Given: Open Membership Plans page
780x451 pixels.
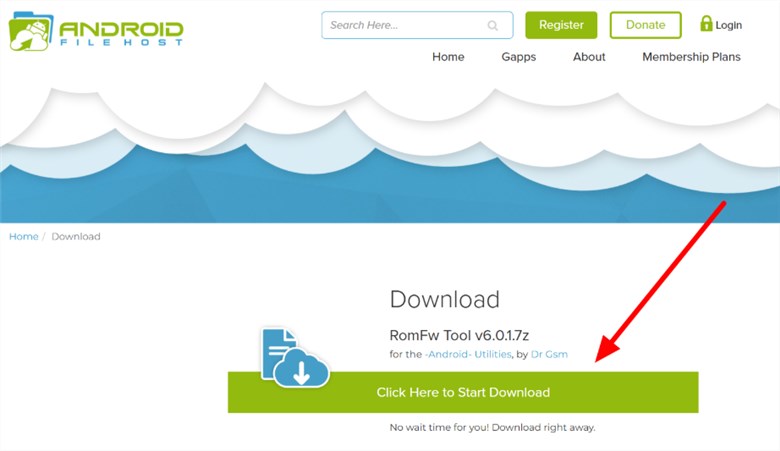Looking at the screenshot, I should (691, 57).
